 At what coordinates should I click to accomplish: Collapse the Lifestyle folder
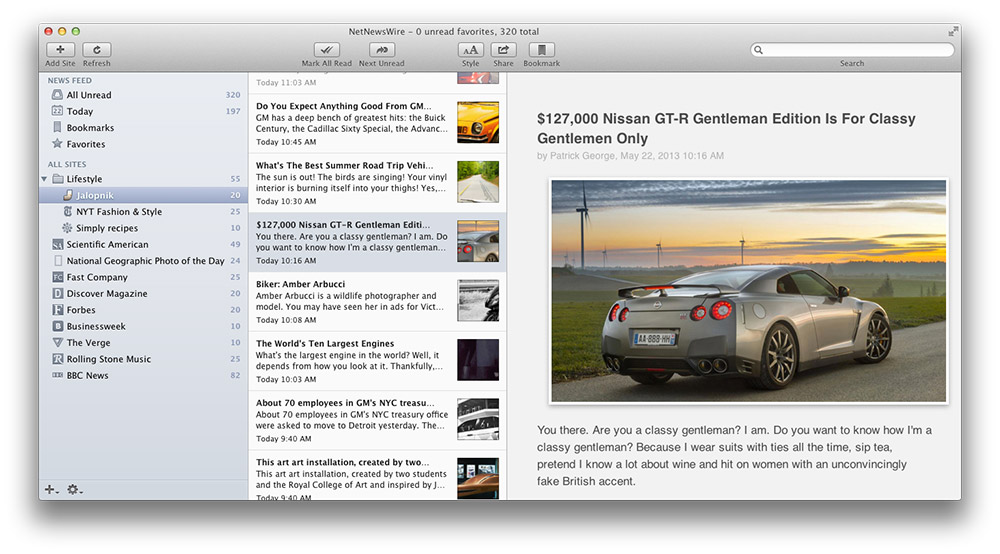click(x=44, y=179)
